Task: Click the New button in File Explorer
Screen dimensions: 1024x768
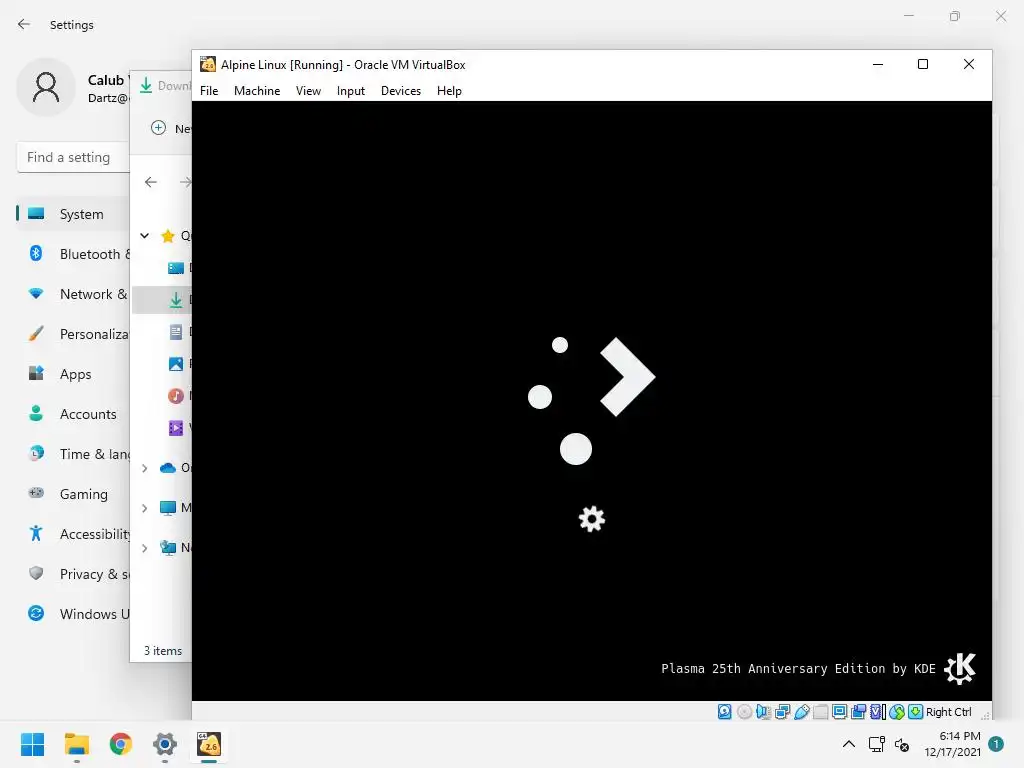Action: coord(170,128)
